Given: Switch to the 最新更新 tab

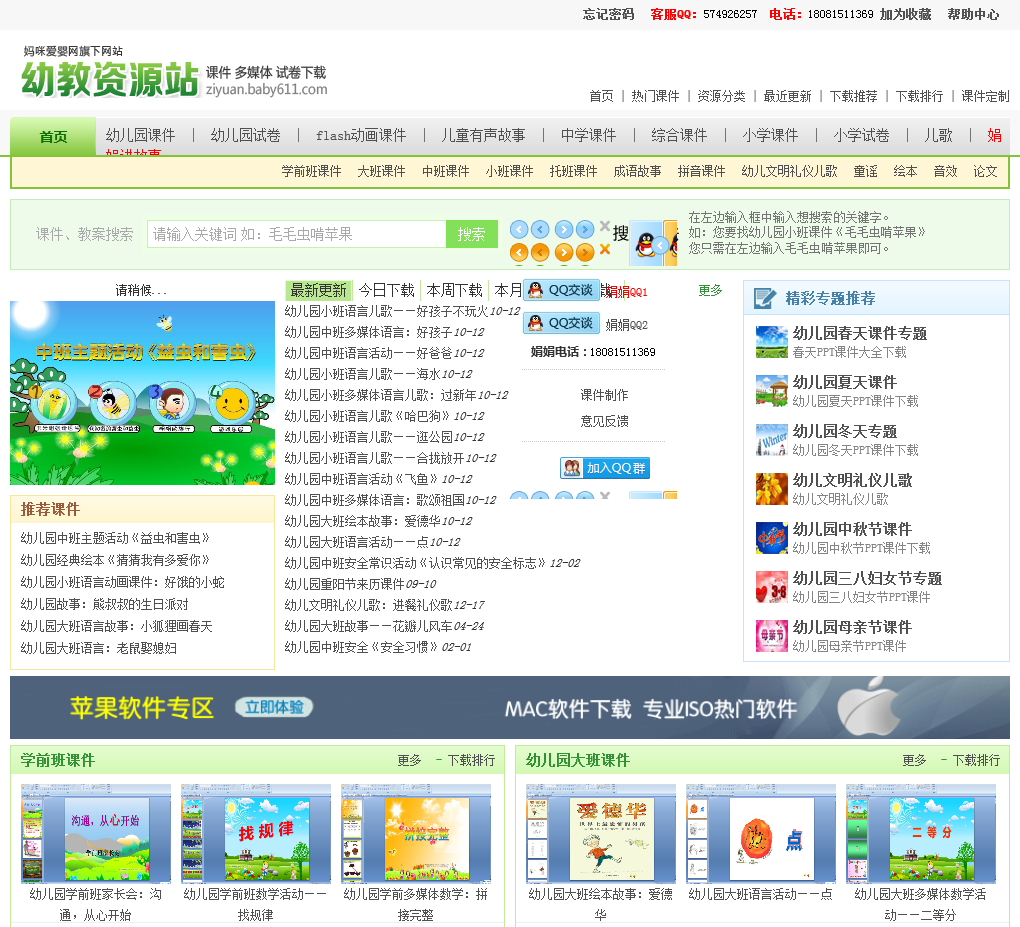Looking at the screenshot, I should click(318, 290).
